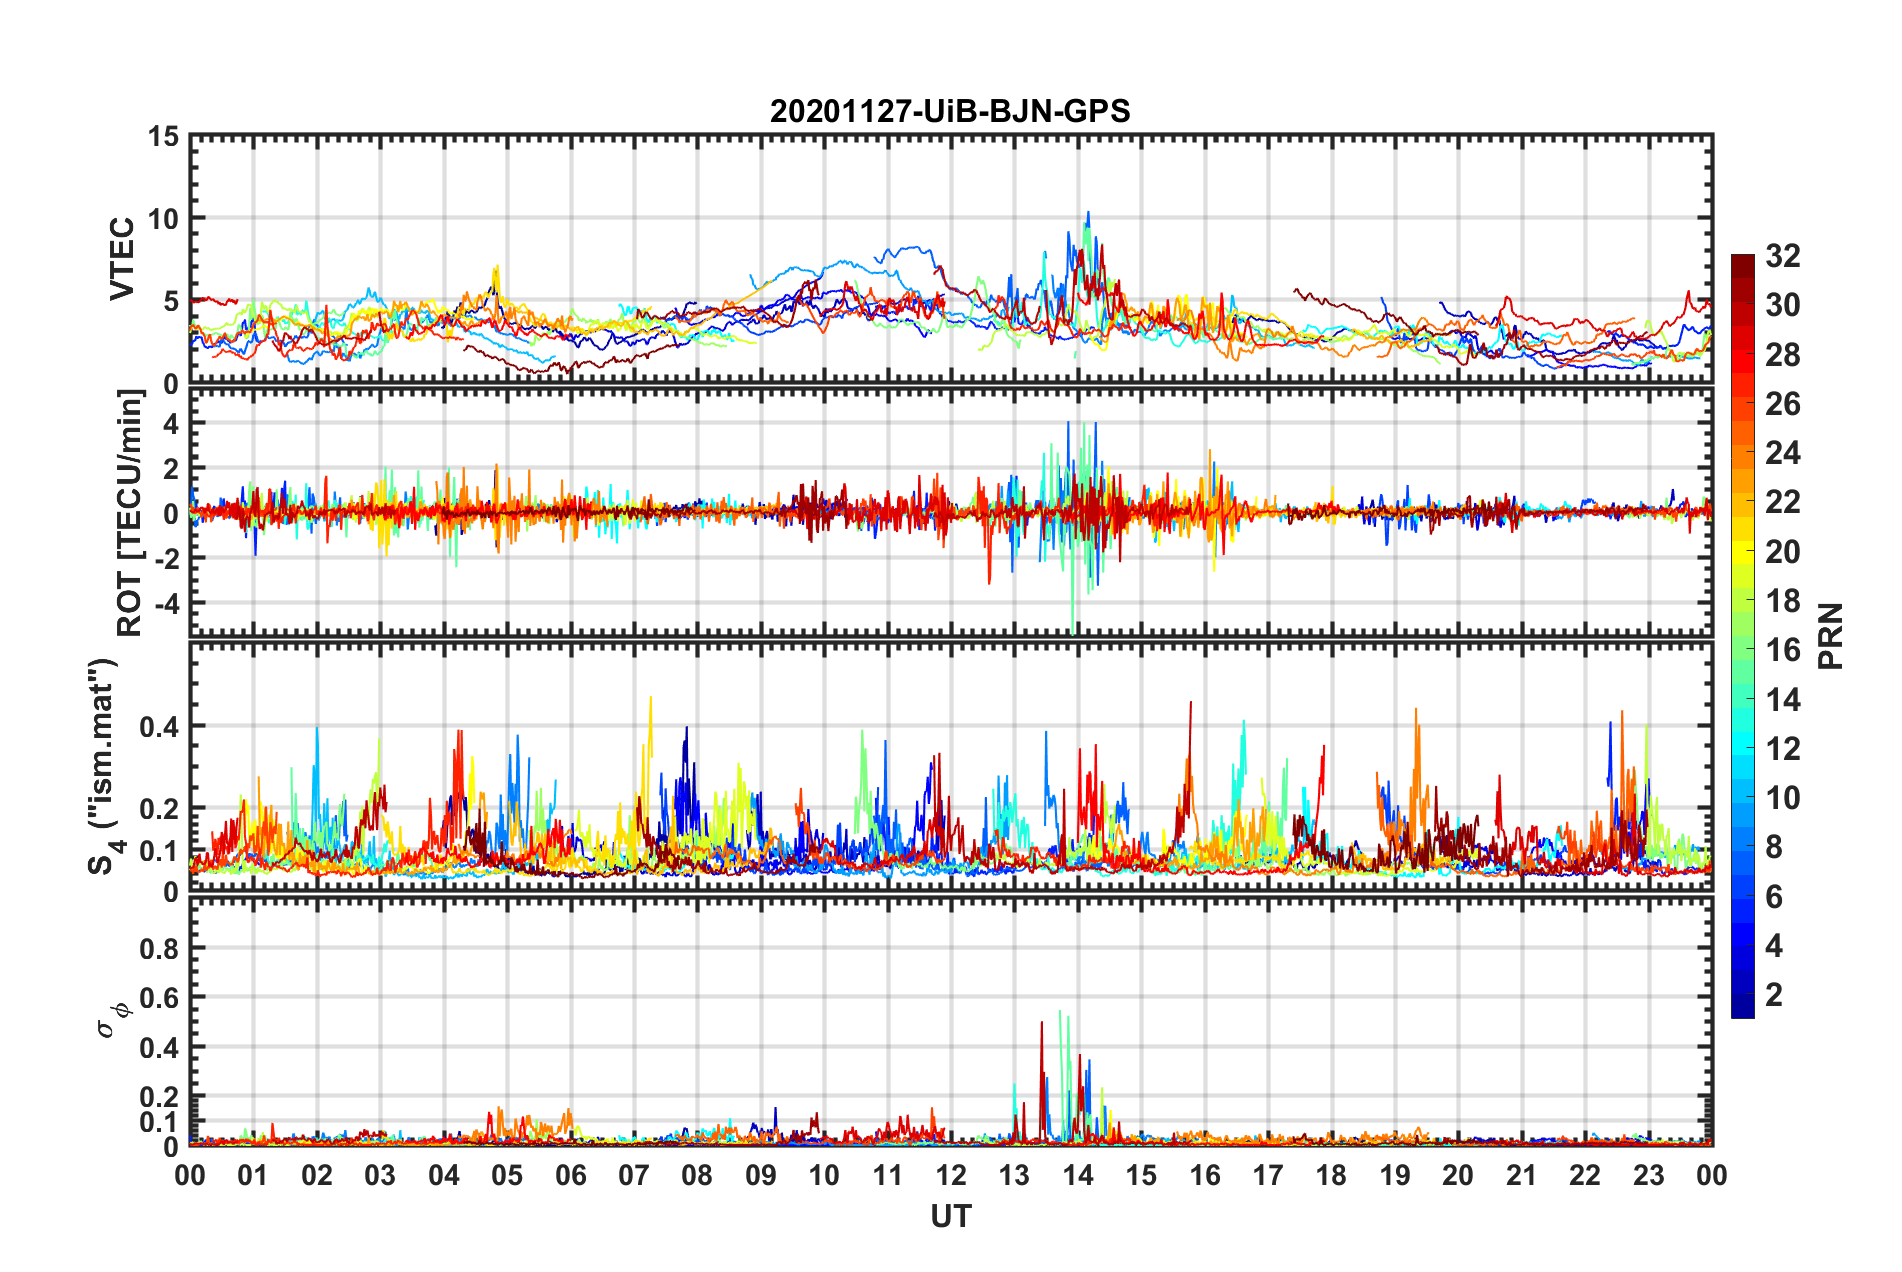1902x1272 pixels.
Task: Click the colorbar tick label 20
Action: point(1783,552)
